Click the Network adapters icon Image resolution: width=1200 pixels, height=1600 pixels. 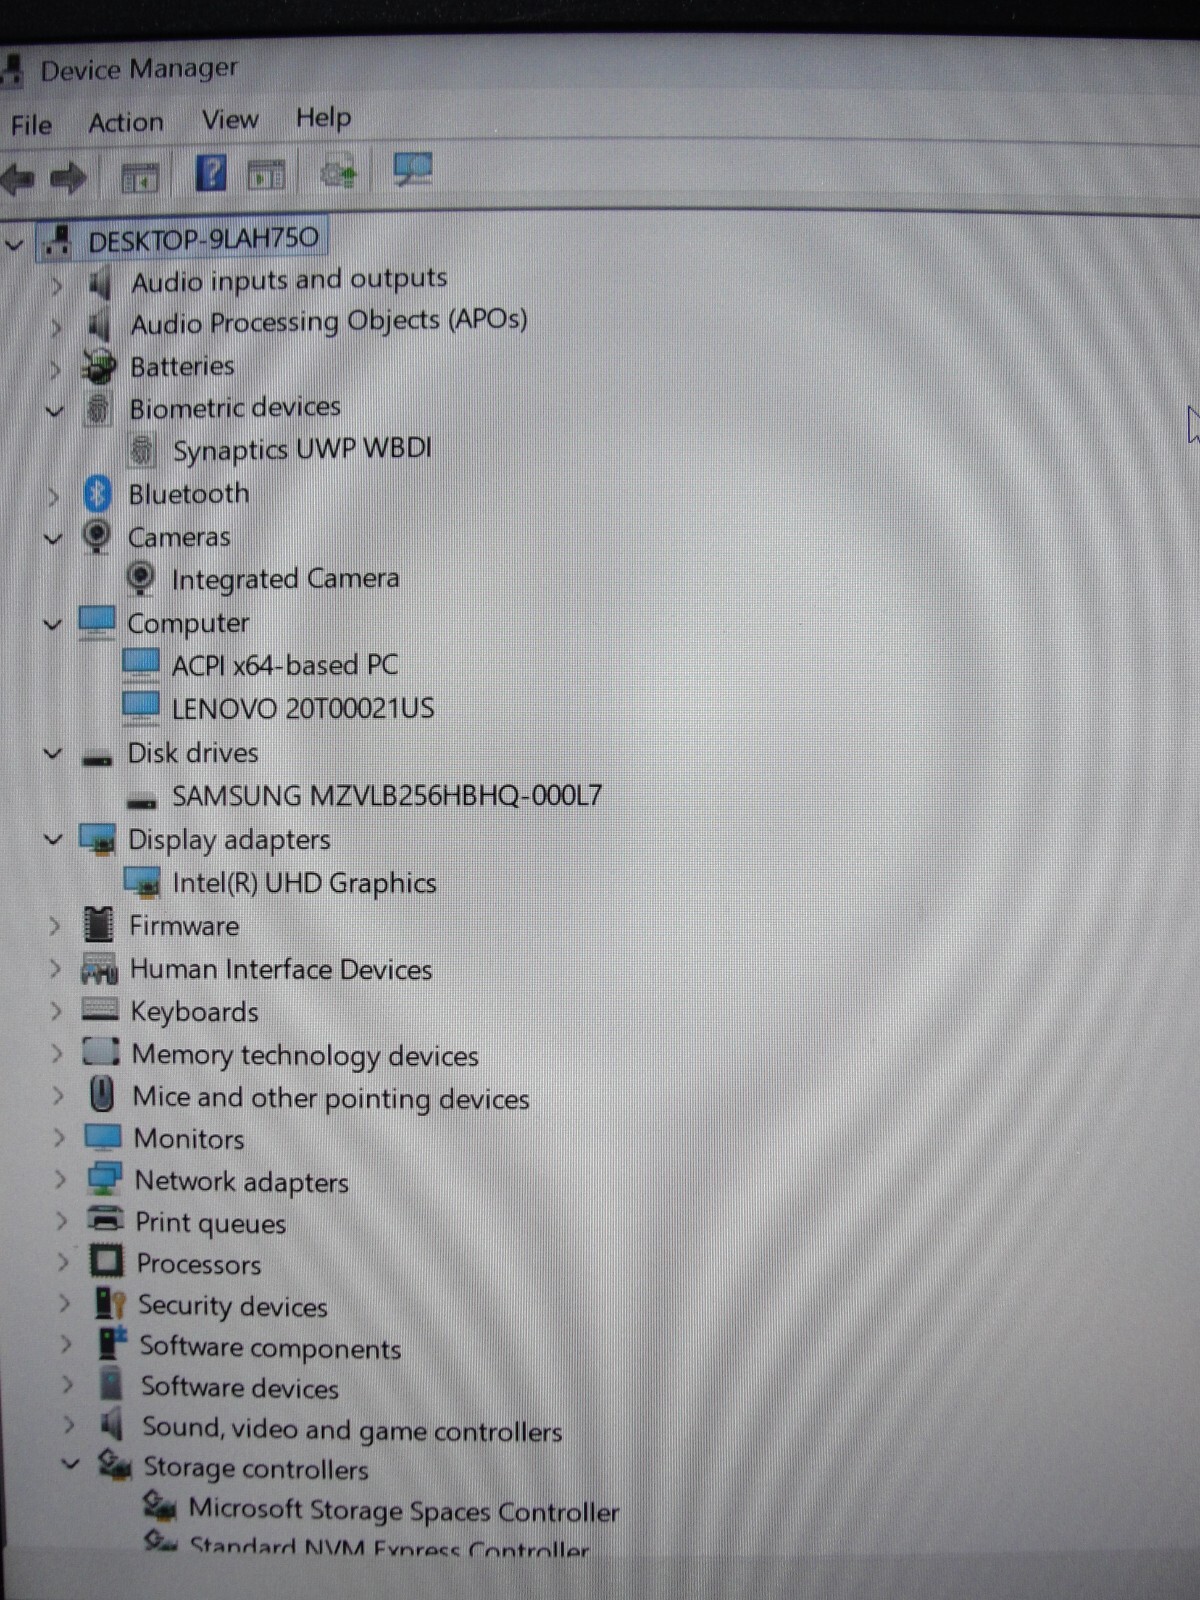point(104,1179)
